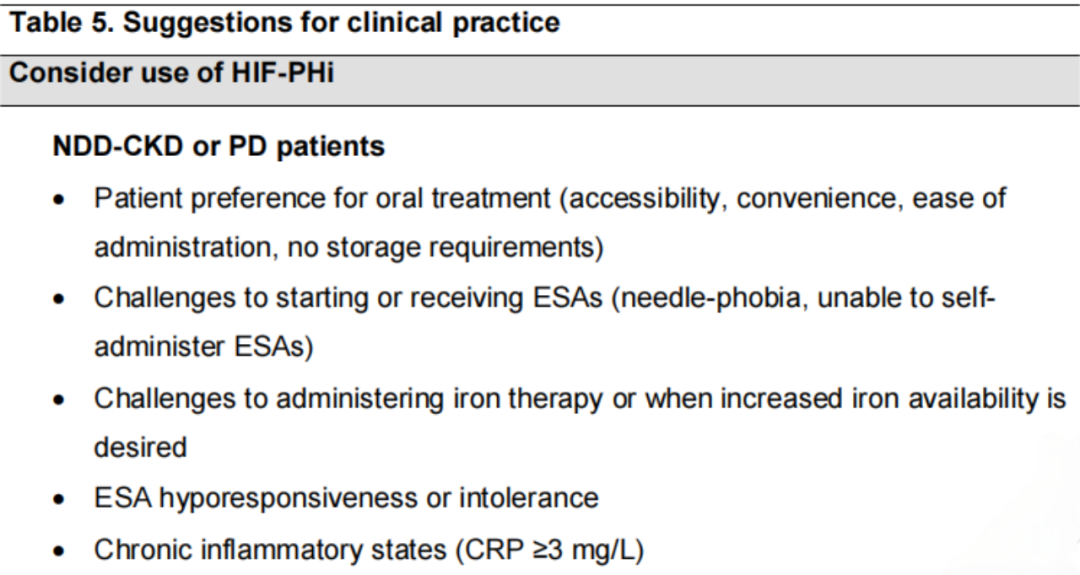Click the text "CRP ≥3 mg/L"
Image resolution: width=1080 pixels, height=575 pixels.
[550, 550]
